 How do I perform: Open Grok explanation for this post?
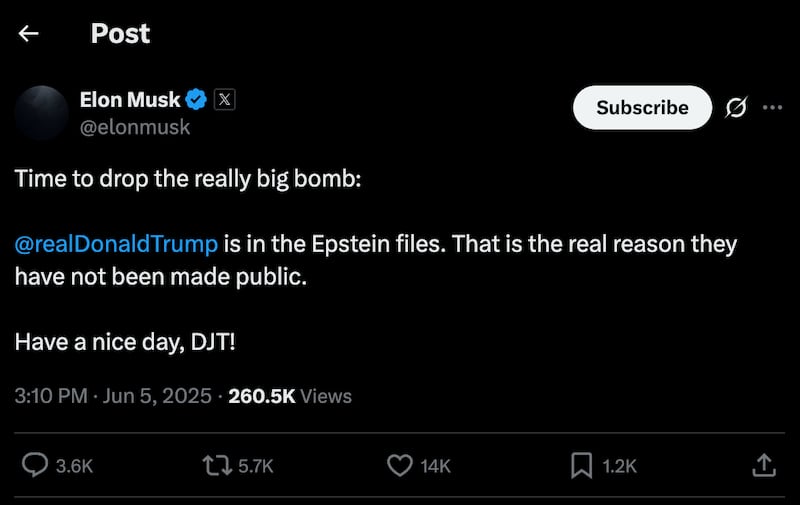(736, 107)
